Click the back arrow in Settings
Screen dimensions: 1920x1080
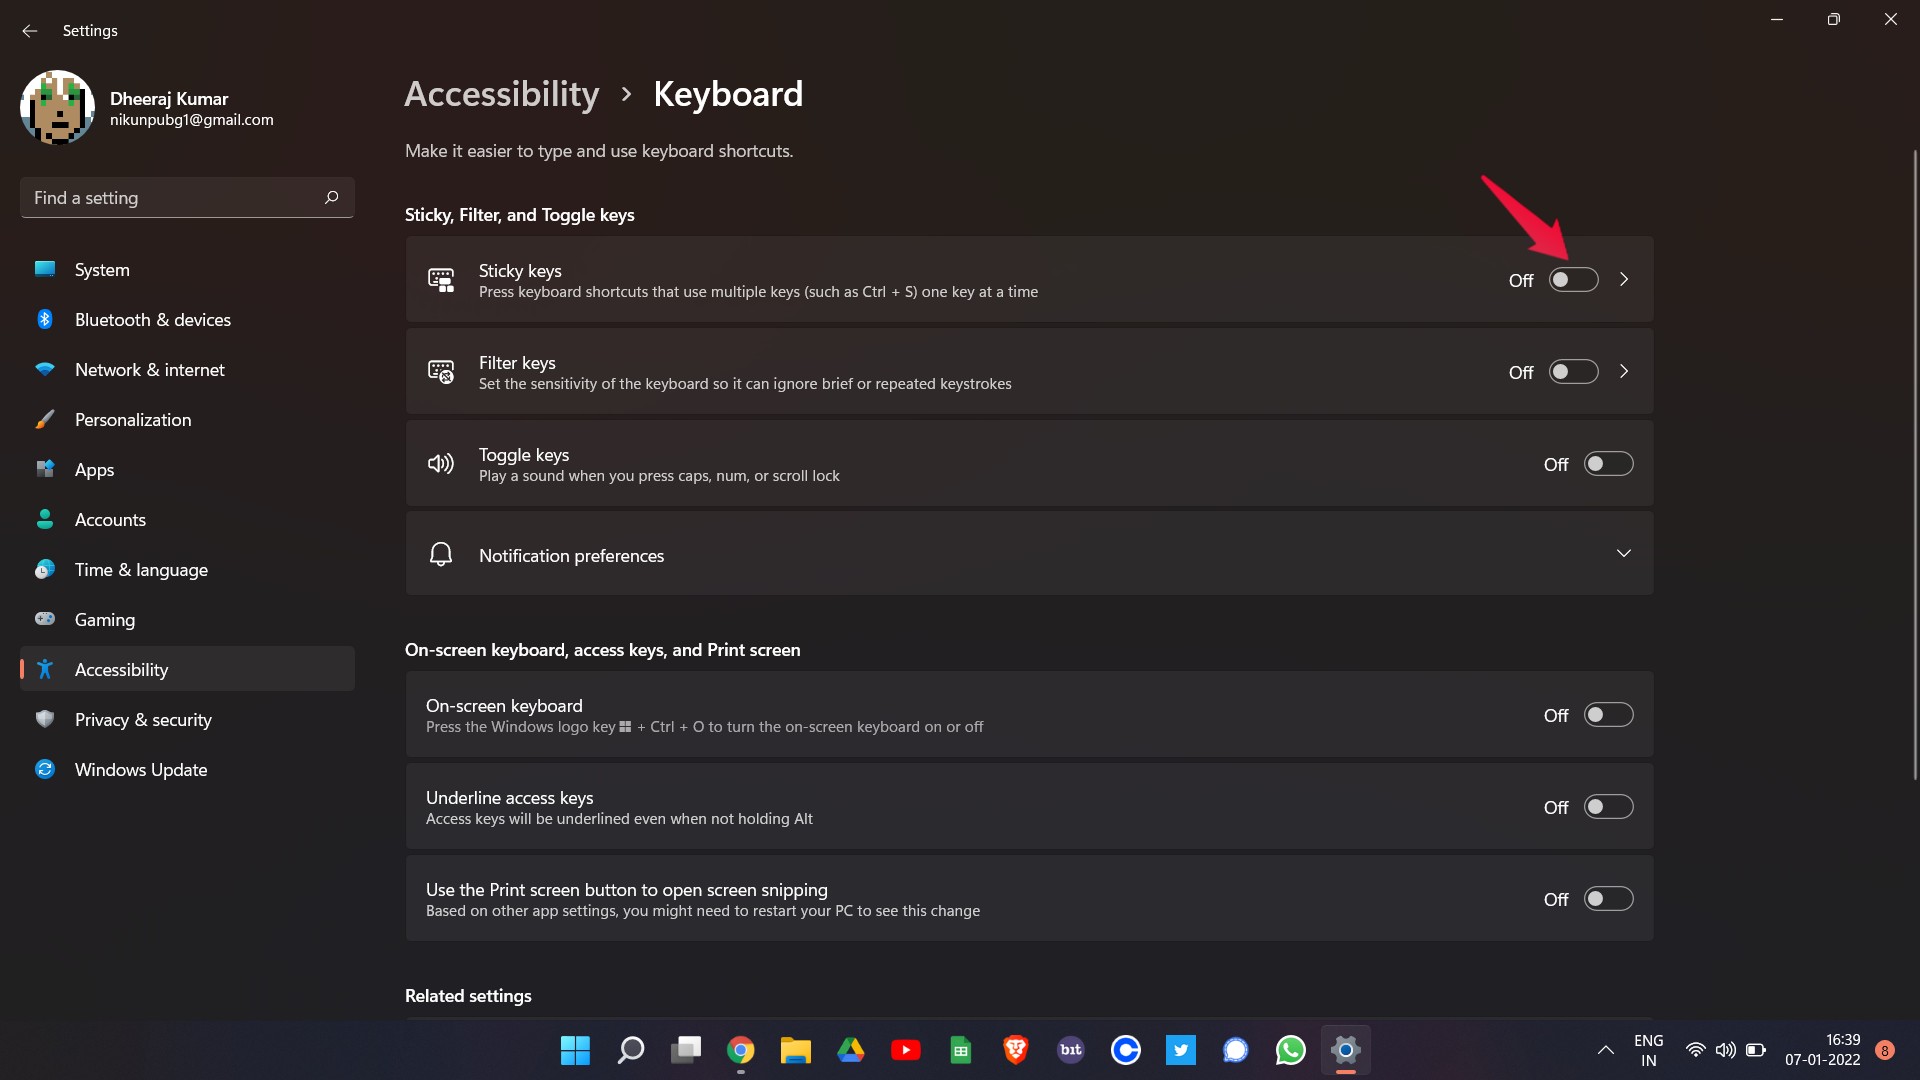tap(29, 31)
